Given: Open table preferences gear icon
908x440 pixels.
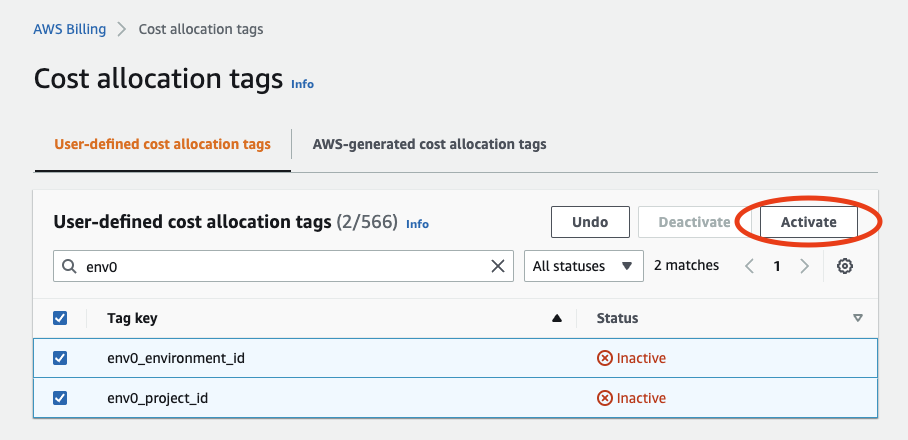Looking at the screenshot, I should click(x=846, y=266).
